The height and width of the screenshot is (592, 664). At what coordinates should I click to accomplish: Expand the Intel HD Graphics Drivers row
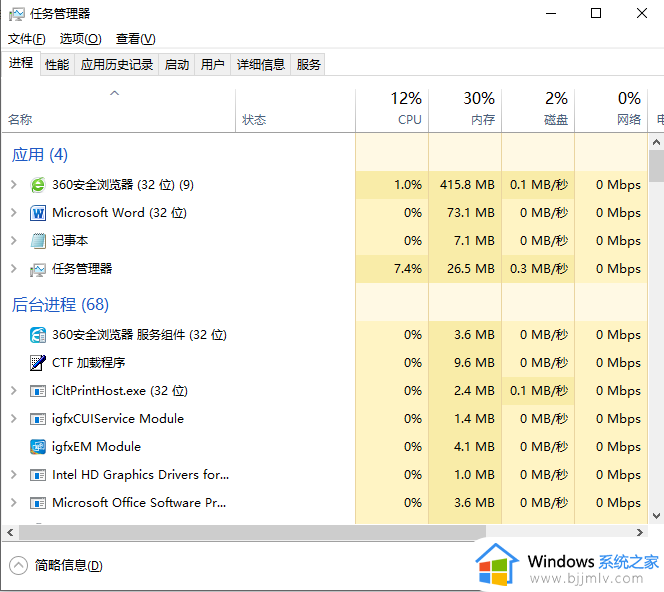click(x=14, y=474)
